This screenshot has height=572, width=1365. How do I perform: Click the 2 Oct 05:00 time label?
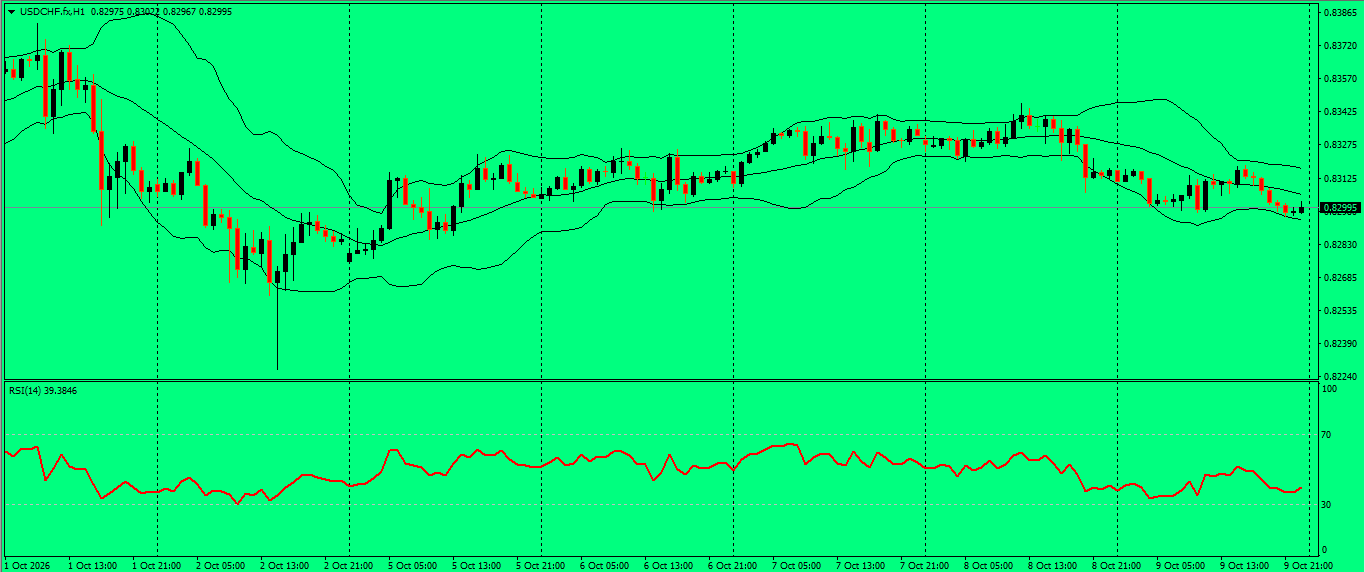pyautogui.click(x=220, y=565)
